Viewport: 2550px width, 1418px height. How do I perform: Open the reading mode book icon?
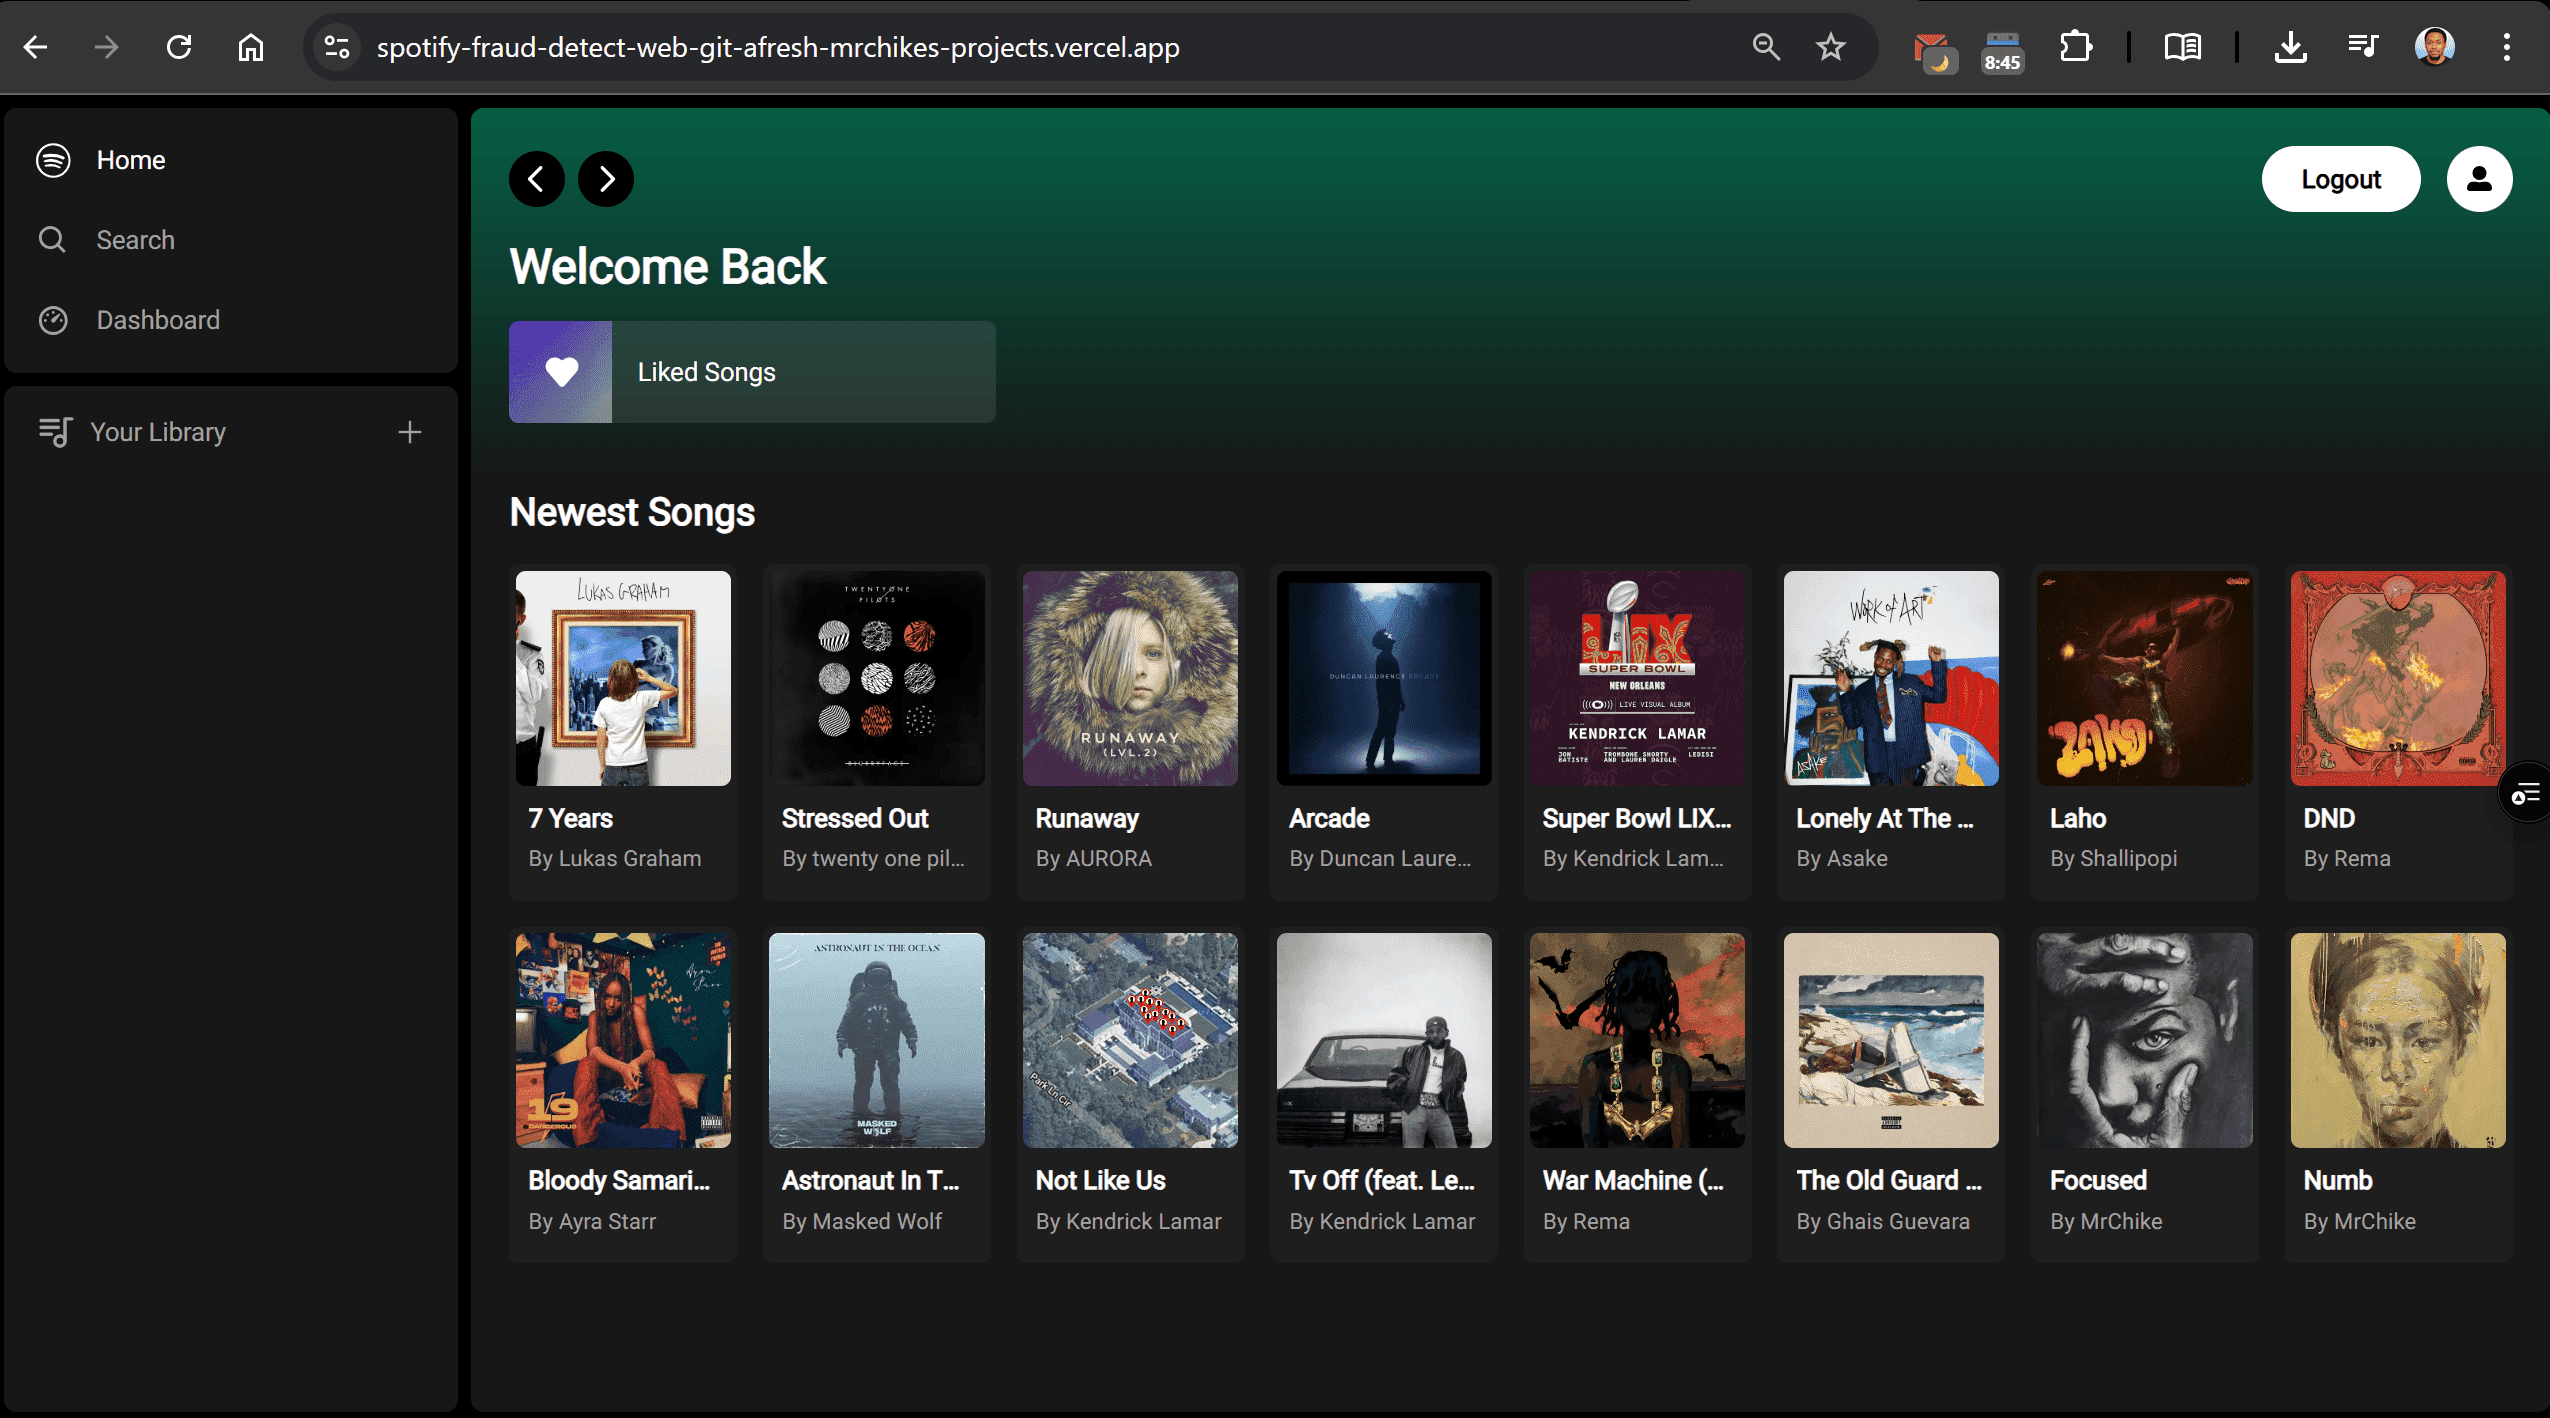click(2182, 47)
